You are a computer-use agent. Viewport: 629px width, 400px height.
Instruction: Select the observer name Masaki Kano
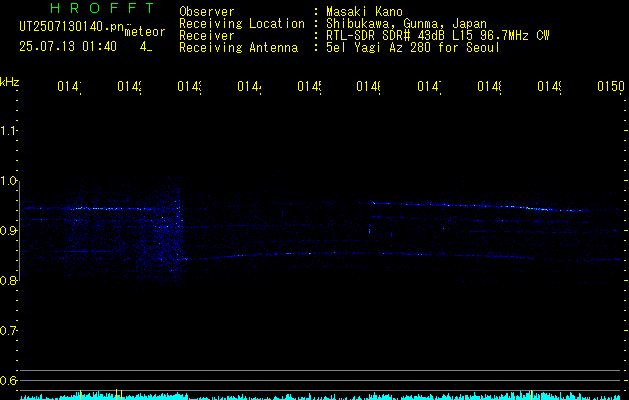[x=364, y=12]
